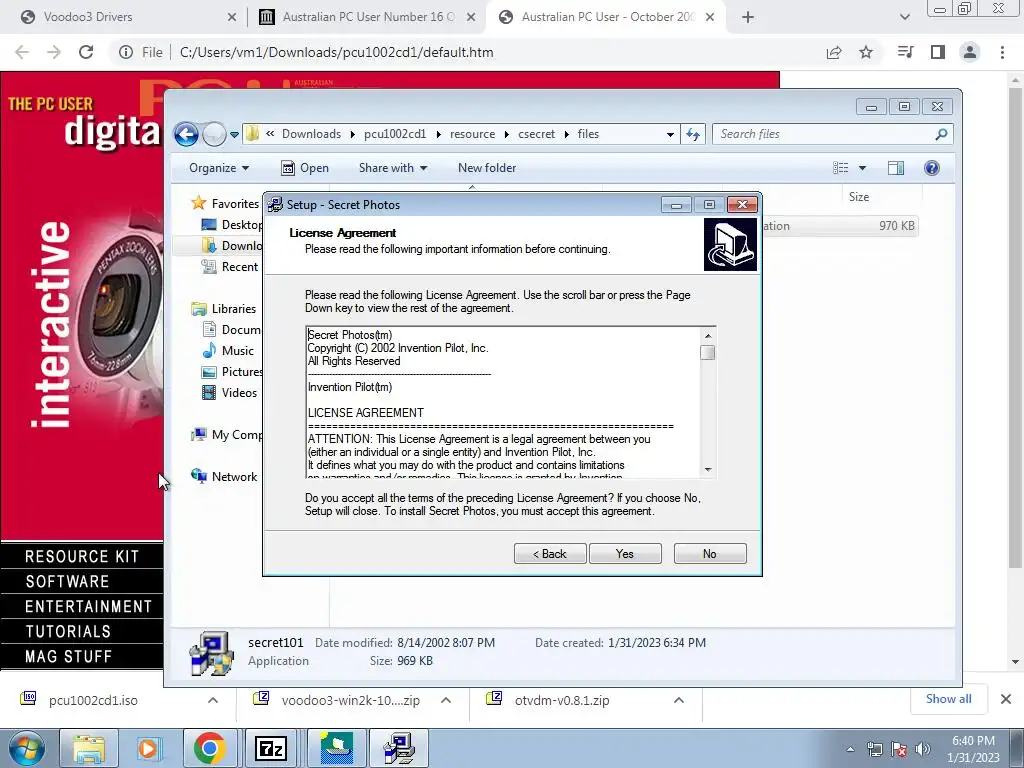Click No to decline the license
Viewport: 1024px width, 768px height.
click(710, 553)
